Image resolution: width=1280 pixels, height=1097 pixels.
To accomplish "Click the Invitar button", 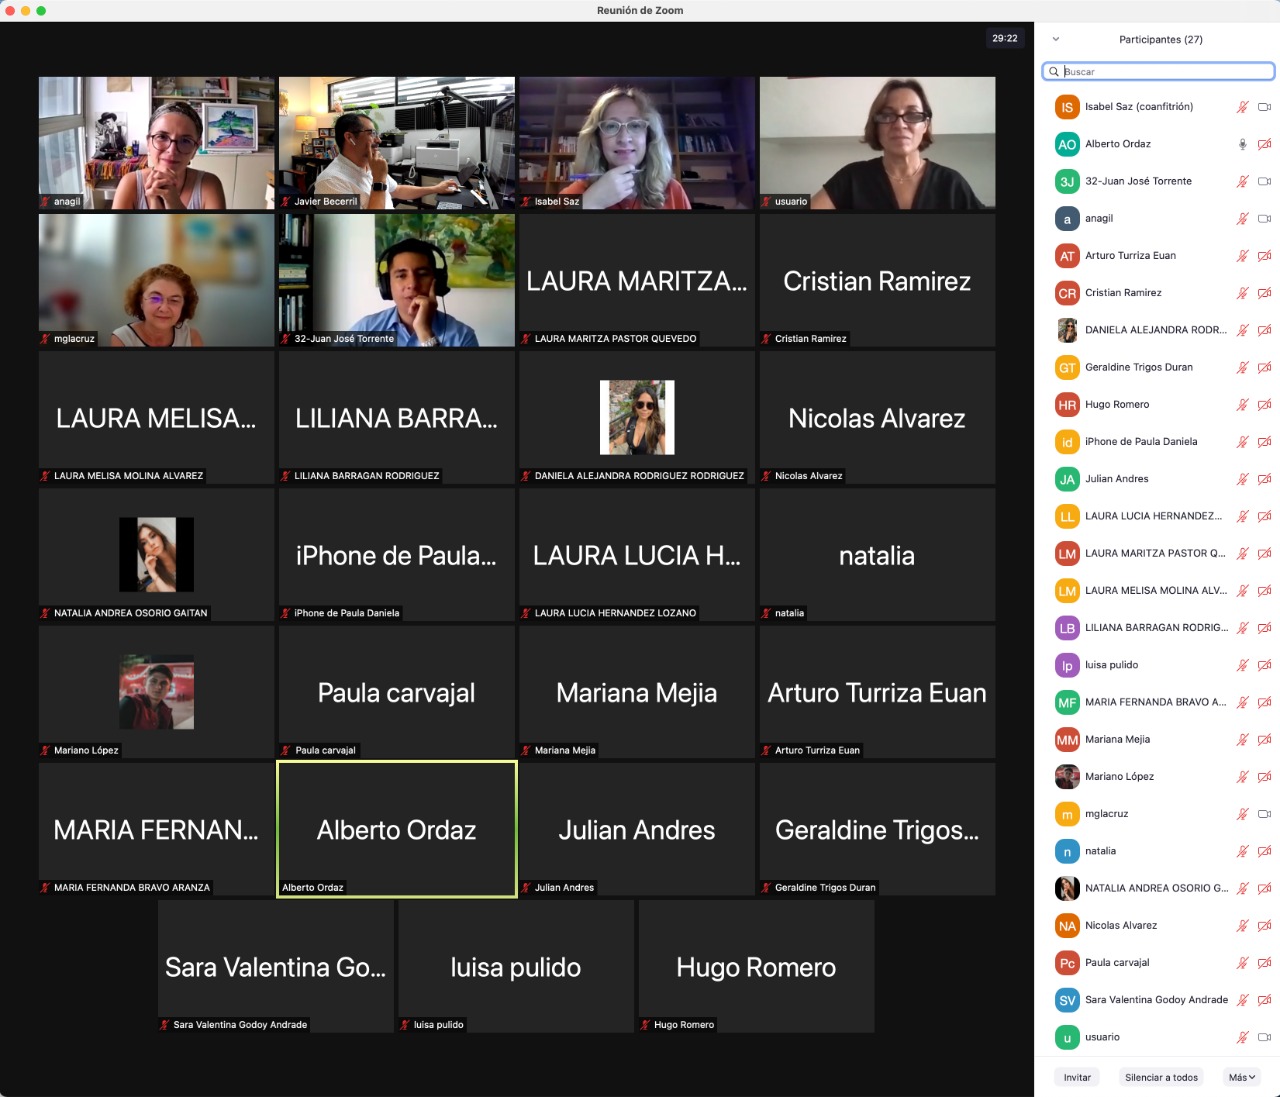I will 1077,1077.
